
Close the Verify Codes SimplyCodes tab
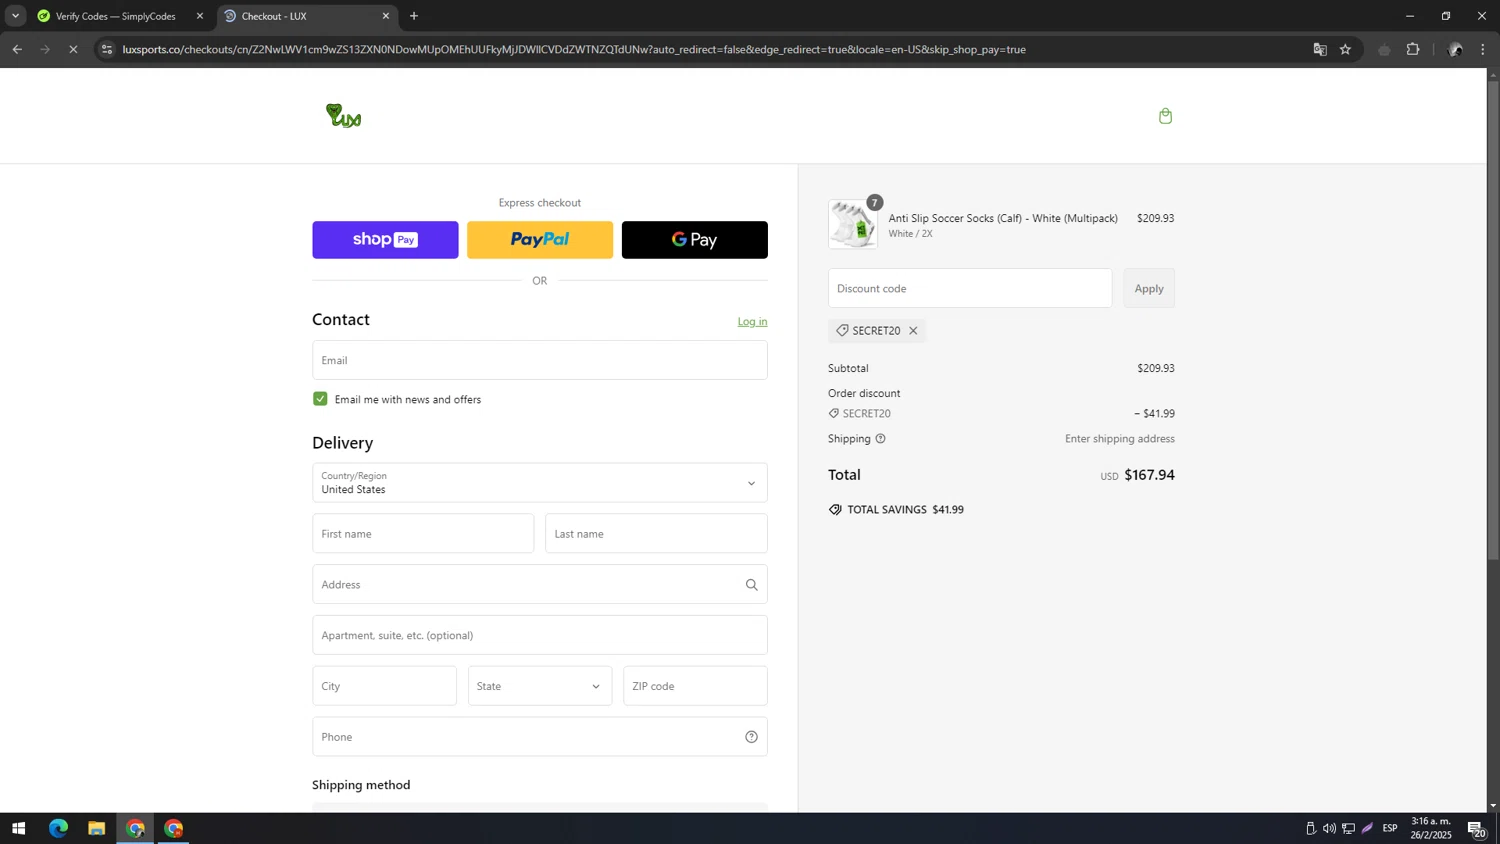pos(199,16)
